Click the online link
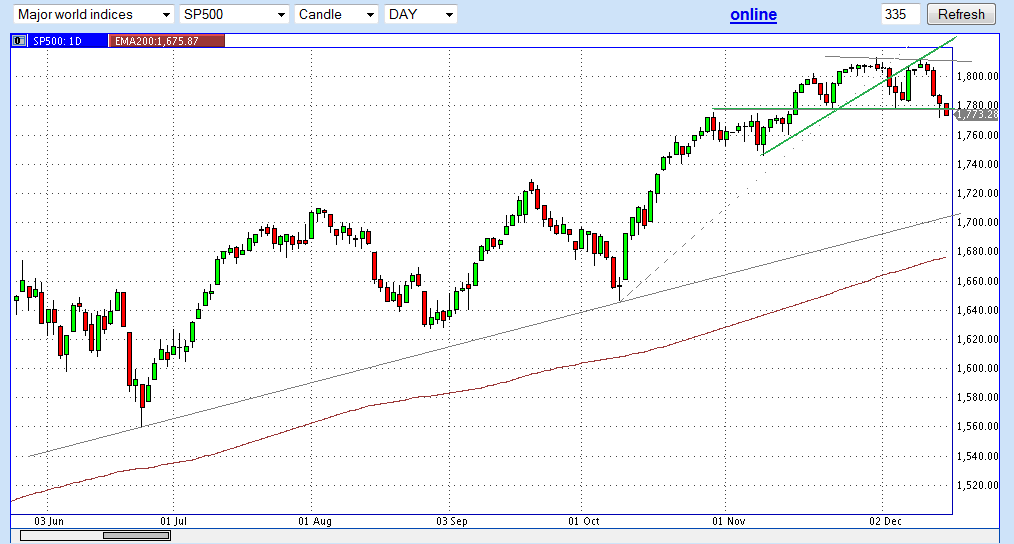The image size is (1014, 544). (x=753, y=14)
